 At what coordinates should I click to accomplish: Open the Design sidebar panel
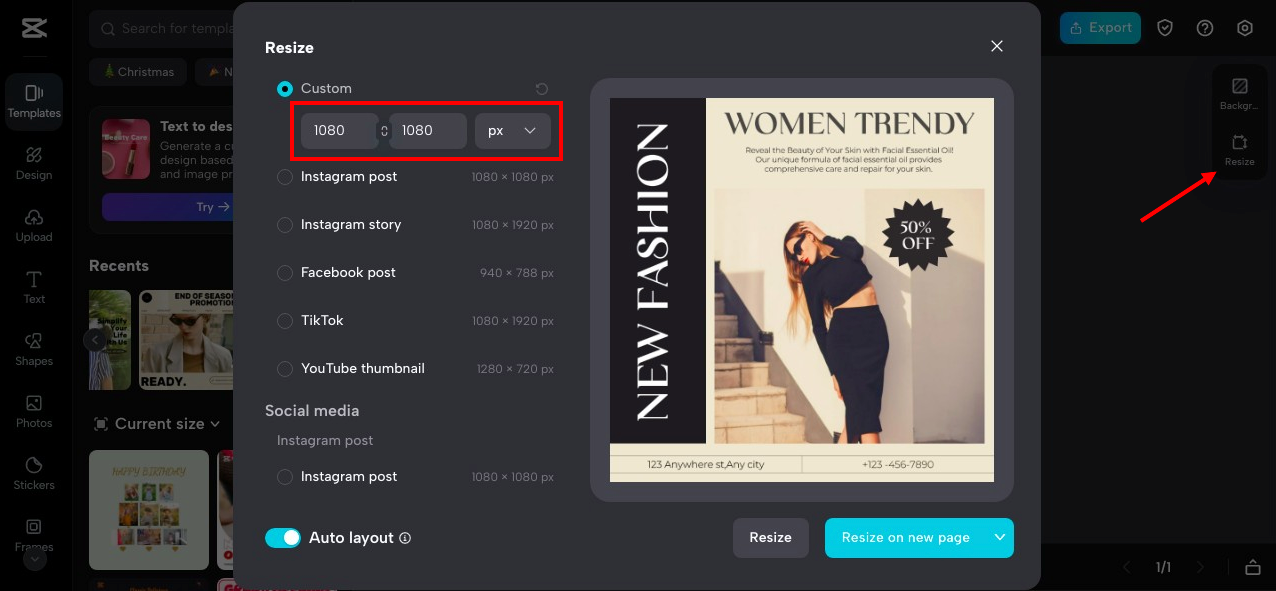(x=34, y=164)
